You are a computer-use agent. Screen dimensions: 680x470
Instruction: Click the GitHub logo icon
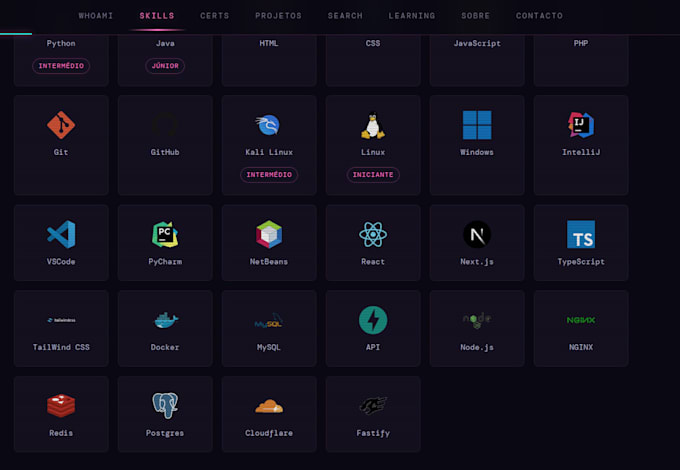165,125
